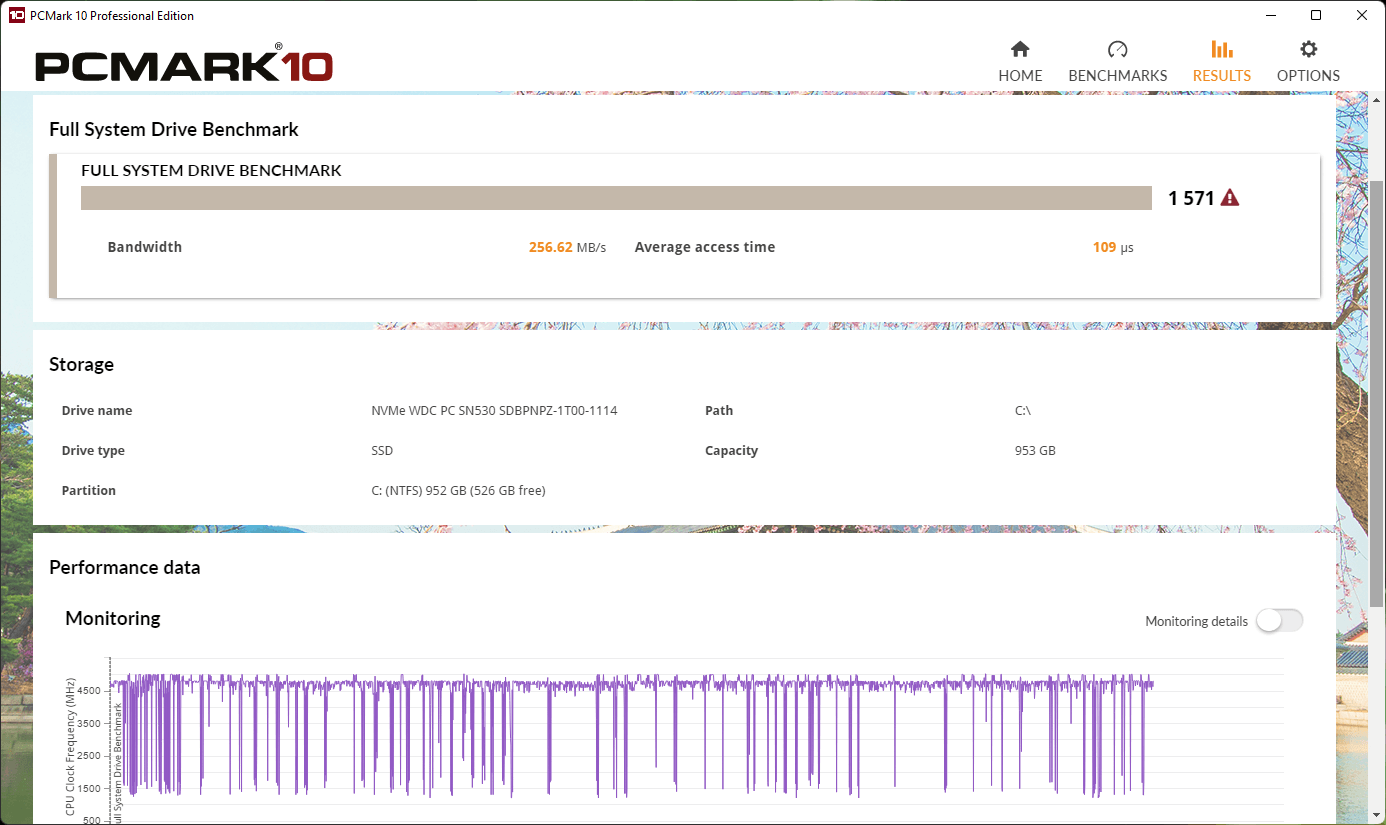
Task: Click the CPU Clock Frequency (MHz) axis label
Action: coord(71,746)
